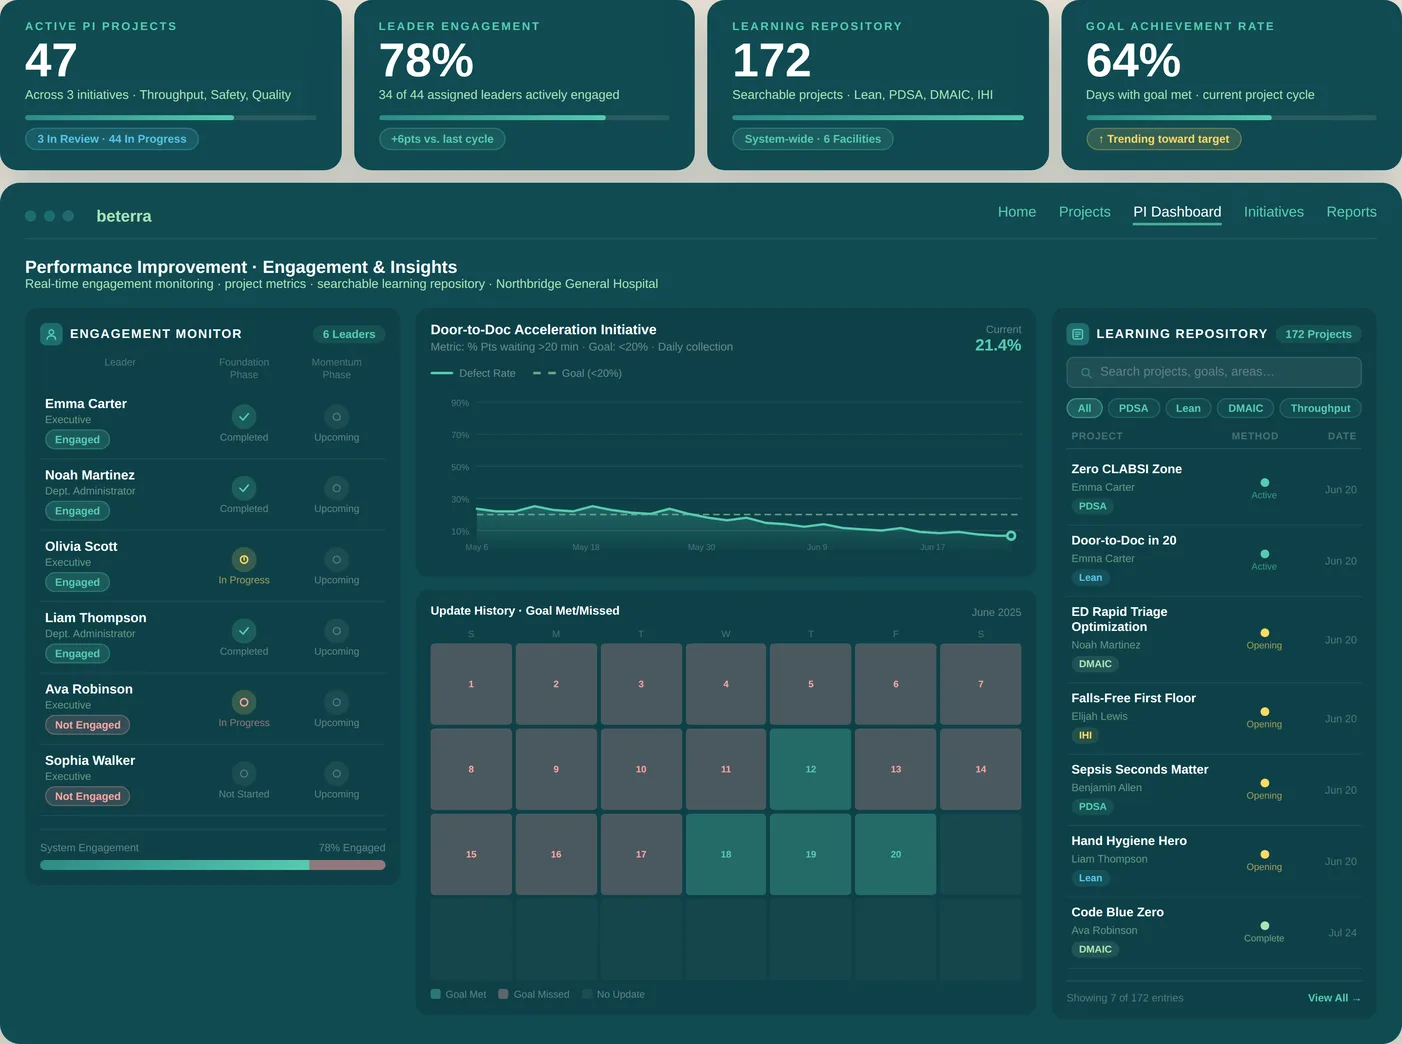Switch to the Projects tab

1084,212
